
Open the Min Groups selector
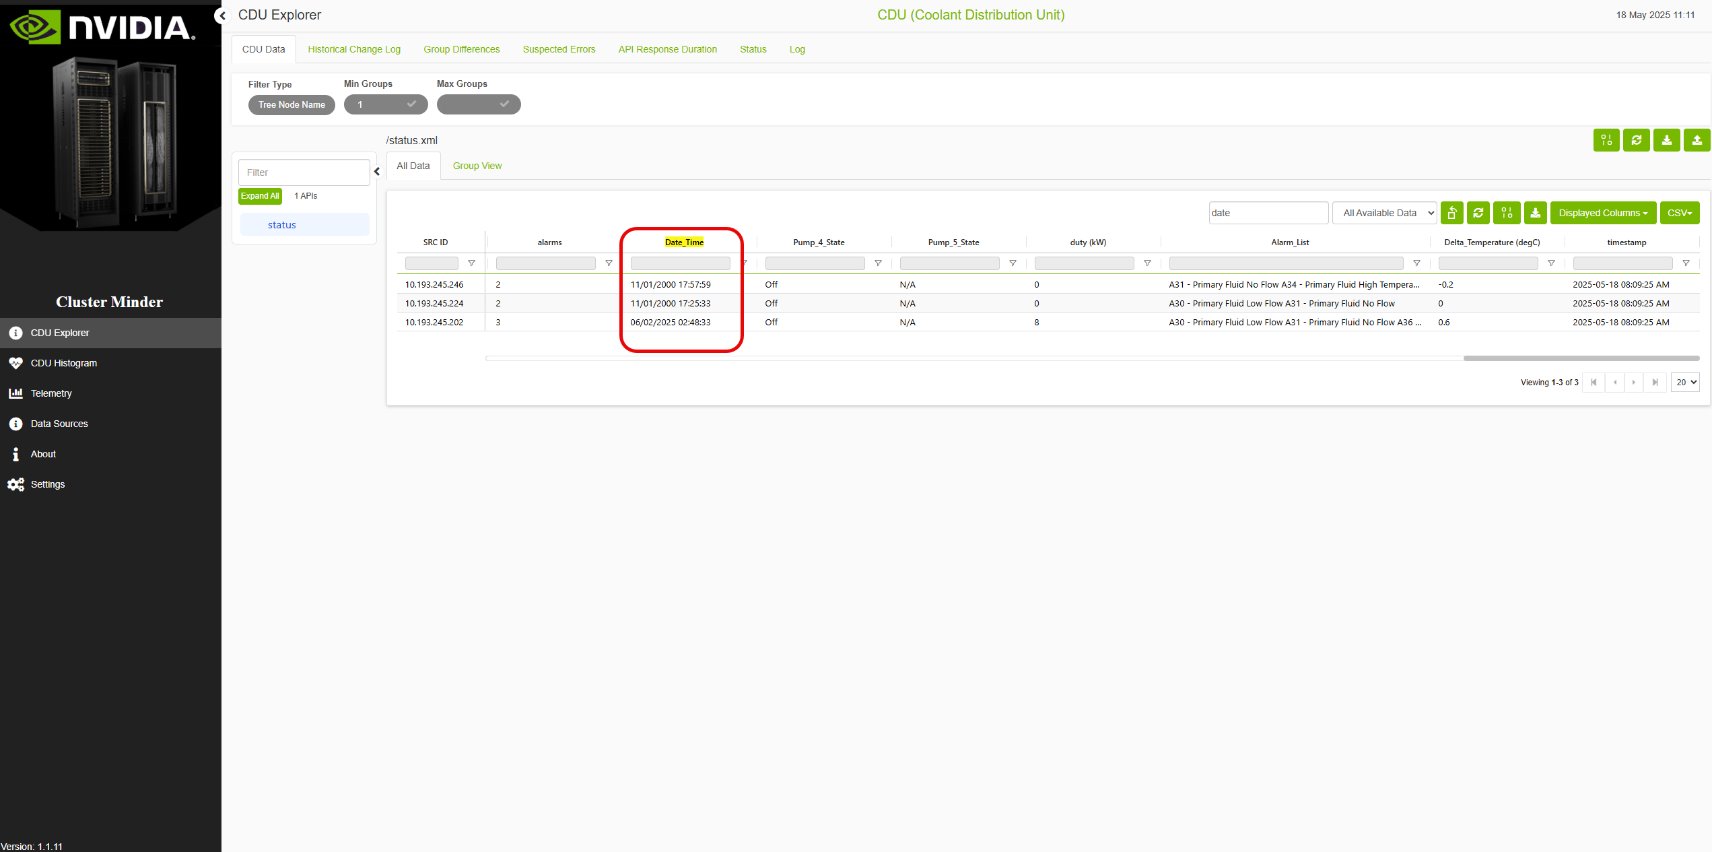tap(386, 104)
